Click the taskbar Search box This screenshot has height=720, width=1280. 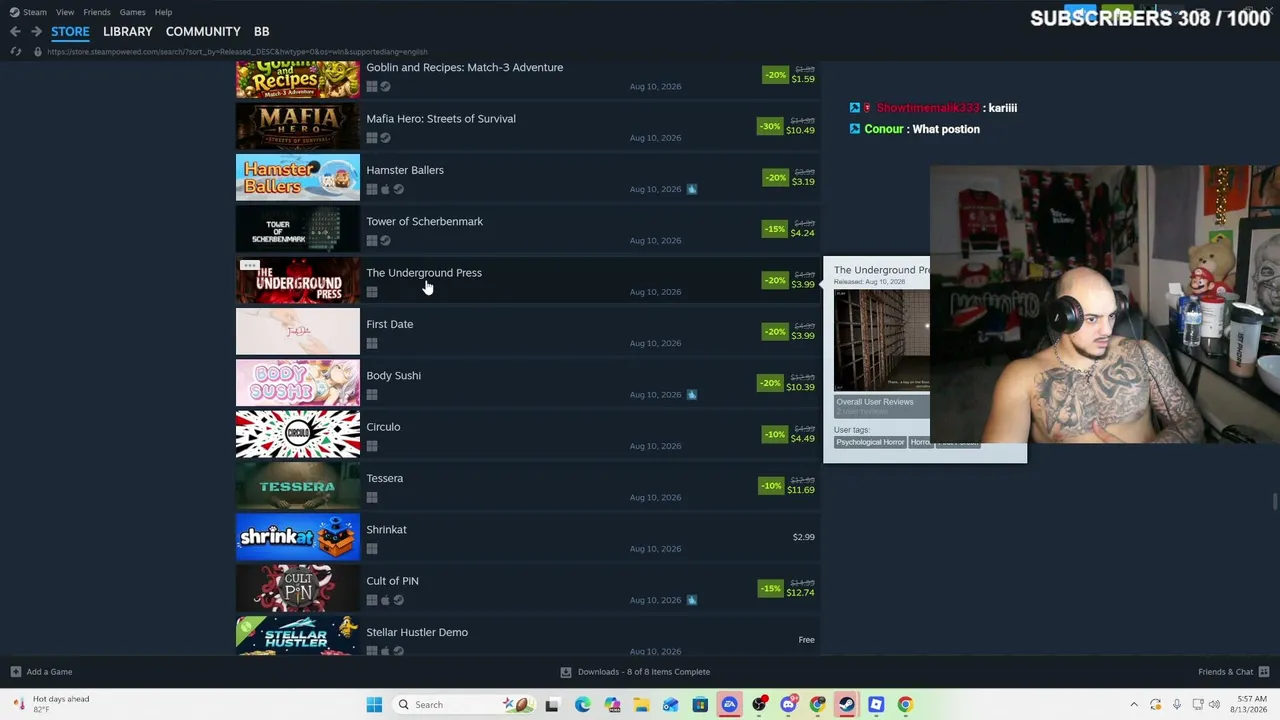coord(463,705)
